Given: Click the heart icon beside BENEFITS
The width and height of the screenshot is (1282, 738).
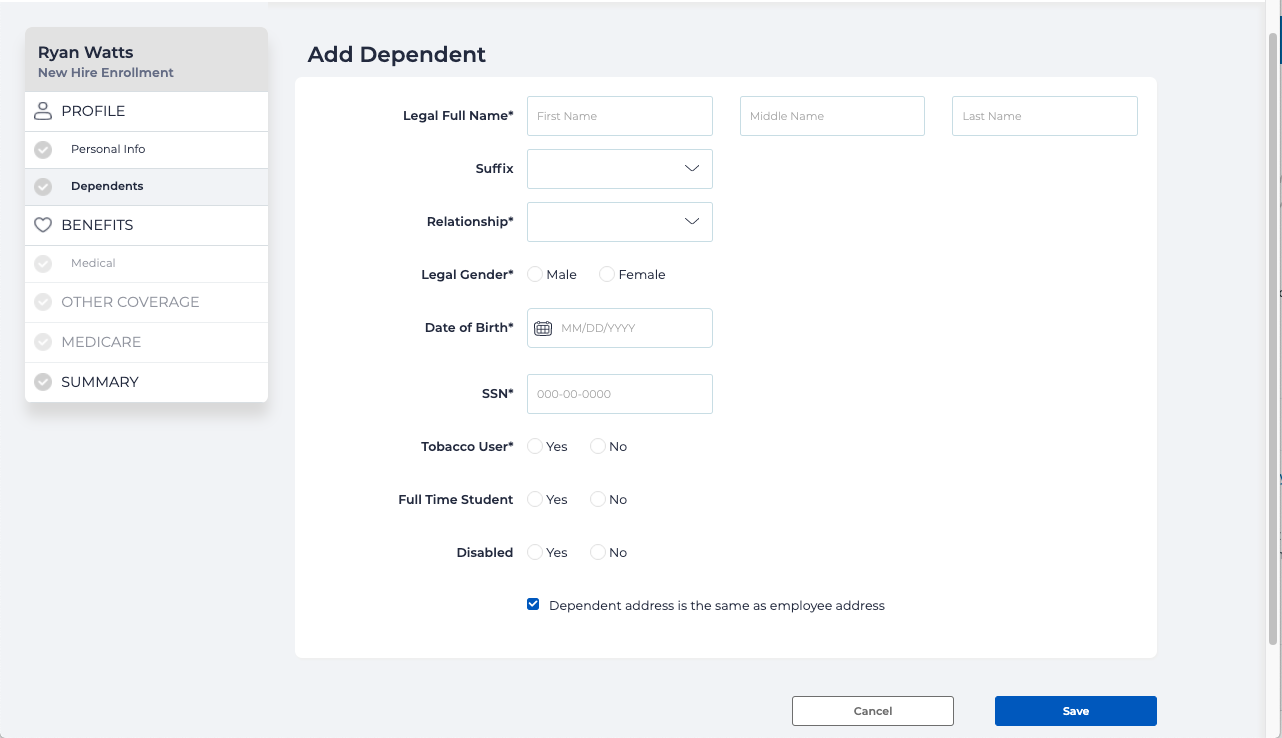Looking at the screenshot, I should coord(43,224).
